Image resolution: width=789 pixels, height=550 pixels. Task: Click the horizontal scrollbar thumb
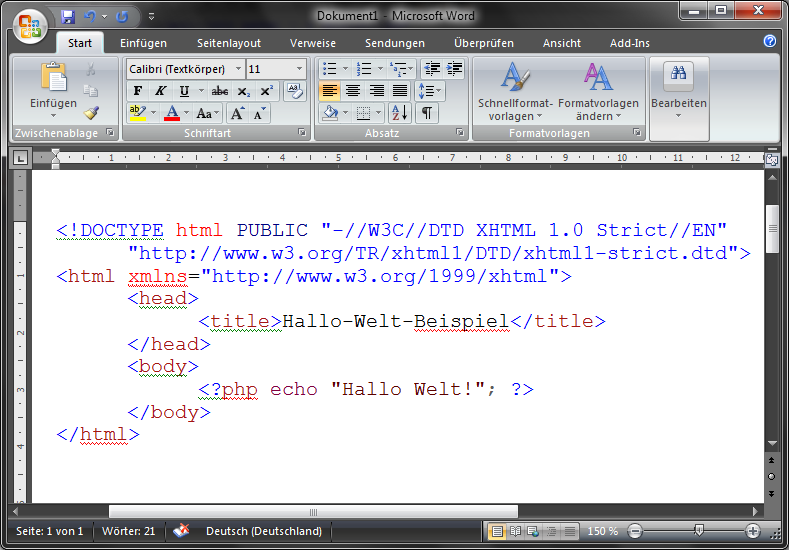[x=313, y=512]
